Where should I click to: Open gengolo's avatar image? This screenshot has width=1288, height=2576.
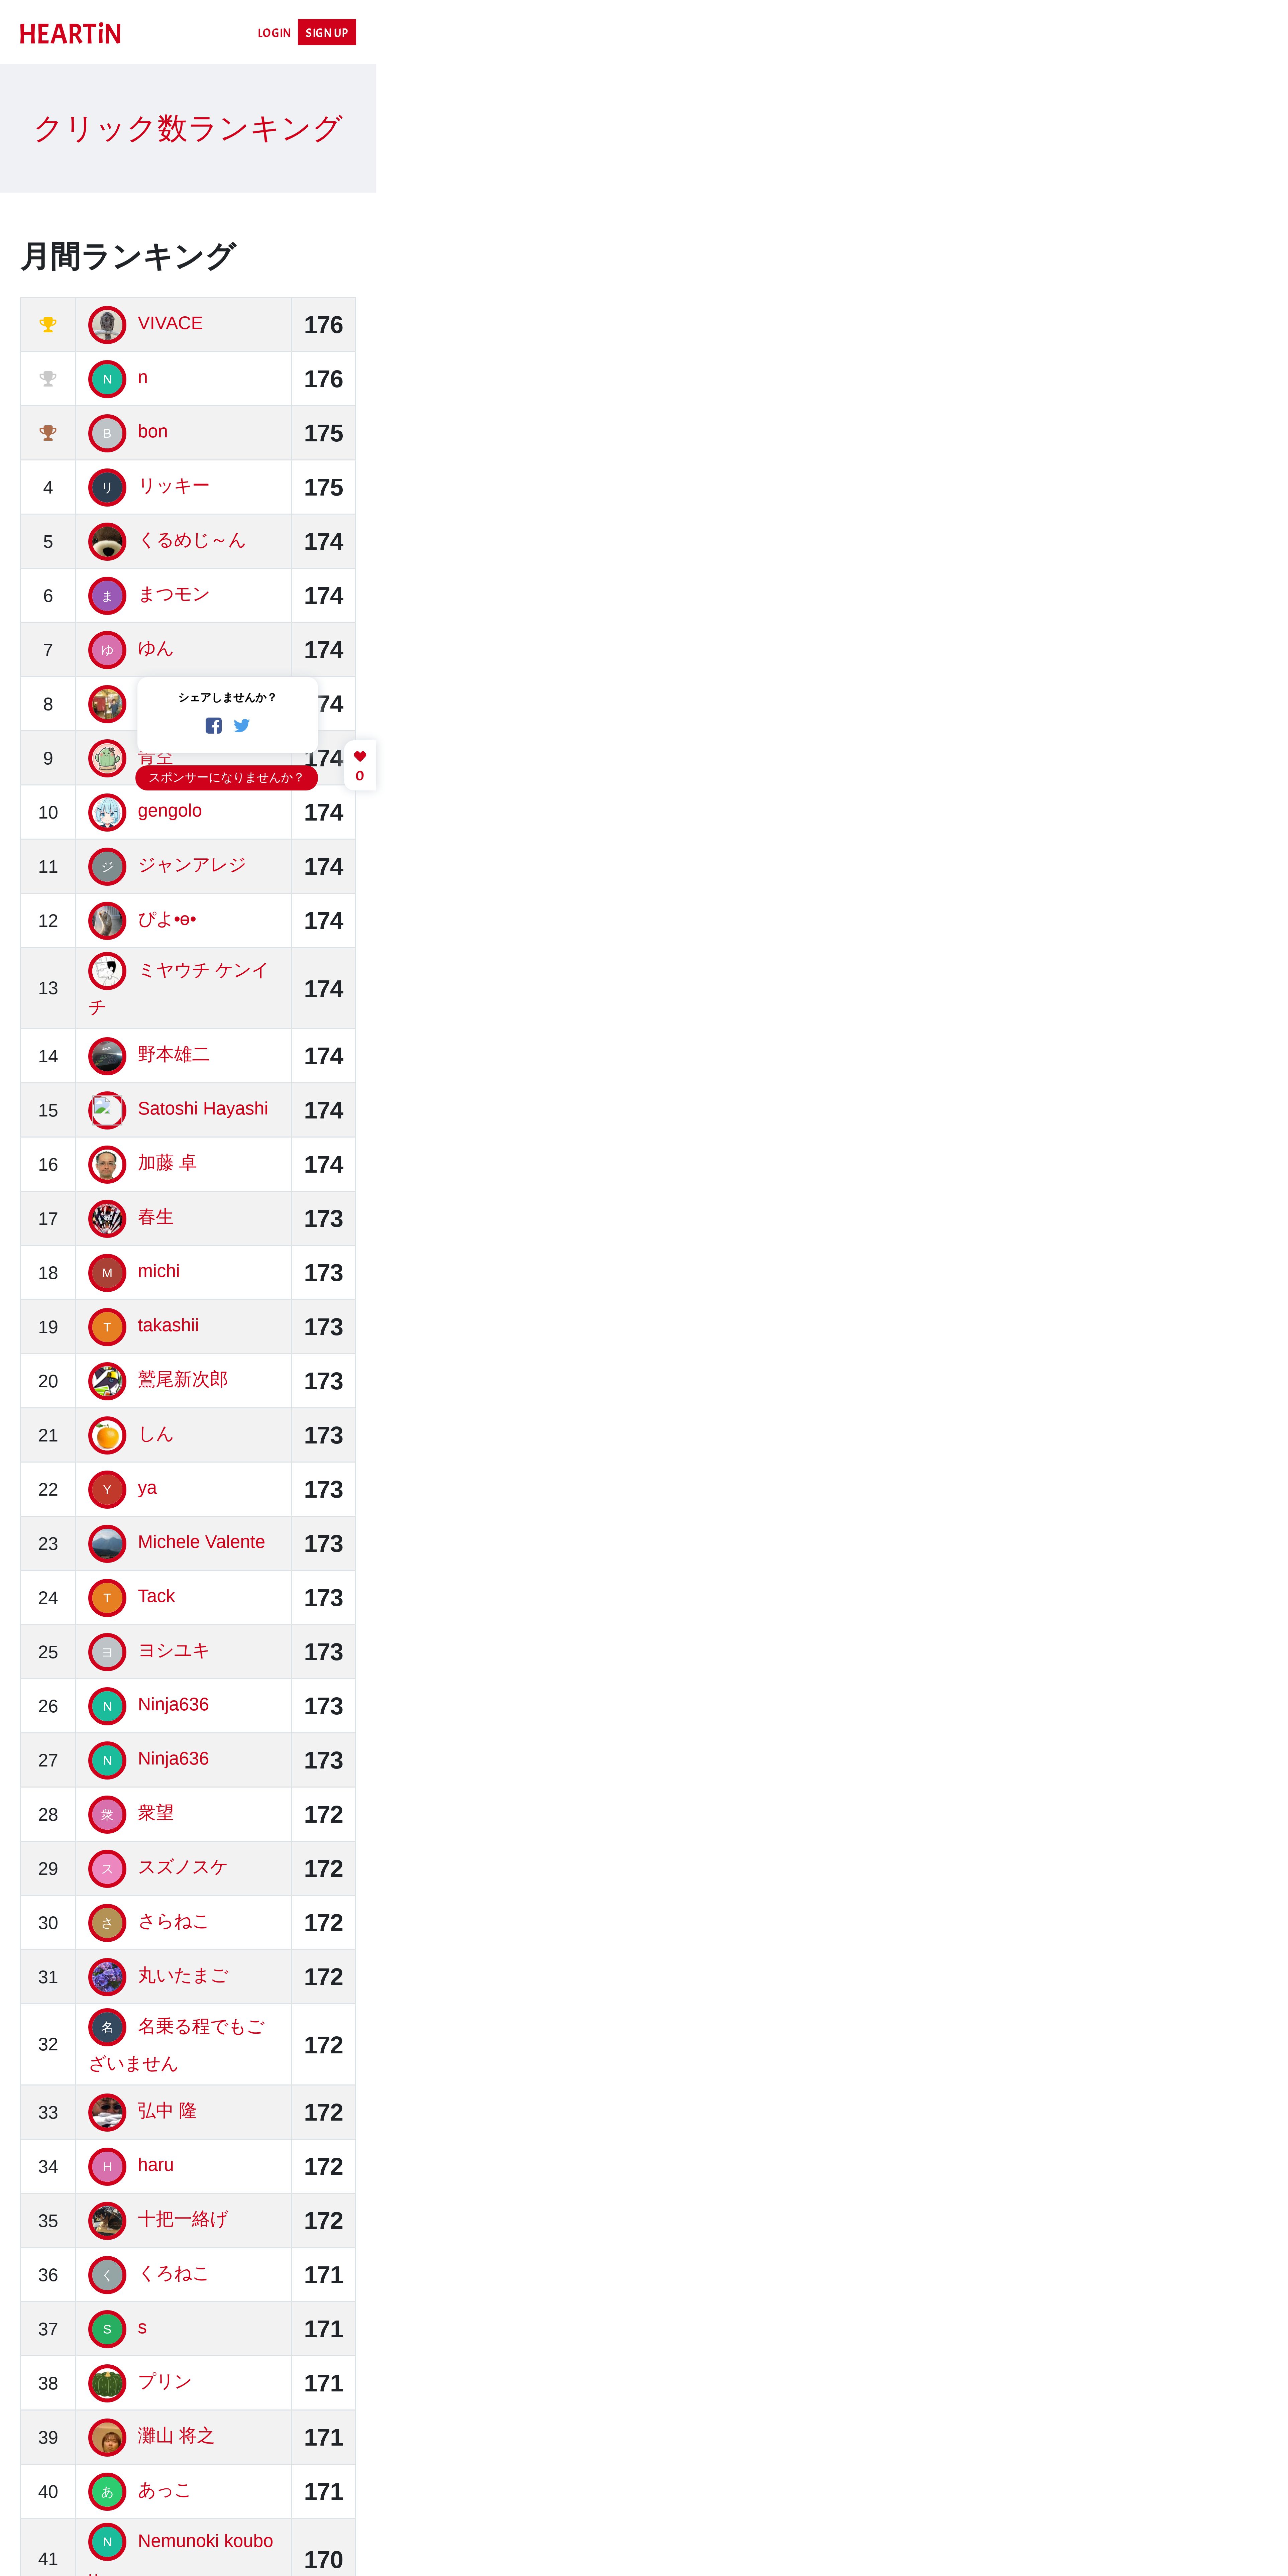(x=107, y=812)
